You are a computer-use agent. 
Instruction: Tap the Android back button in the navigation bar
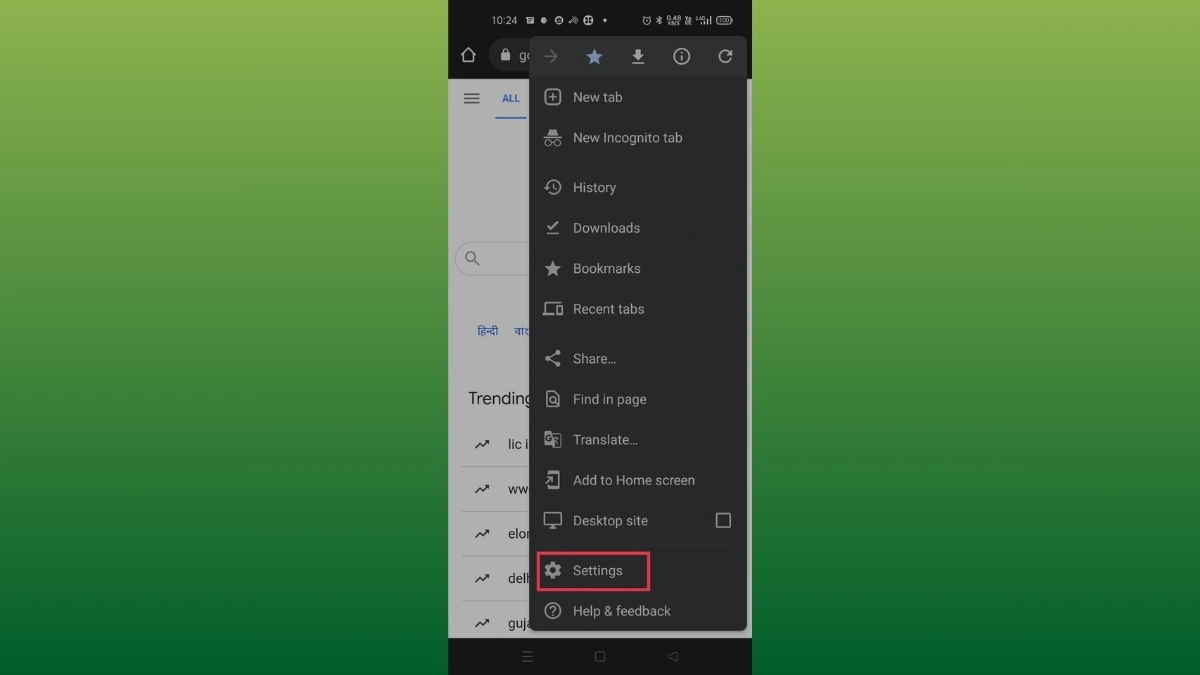click(672, 656)
